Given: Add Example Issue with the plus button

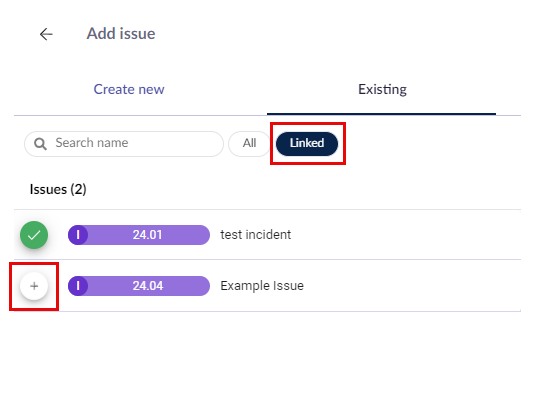Looking at the screenshot, I should point(34,286).
